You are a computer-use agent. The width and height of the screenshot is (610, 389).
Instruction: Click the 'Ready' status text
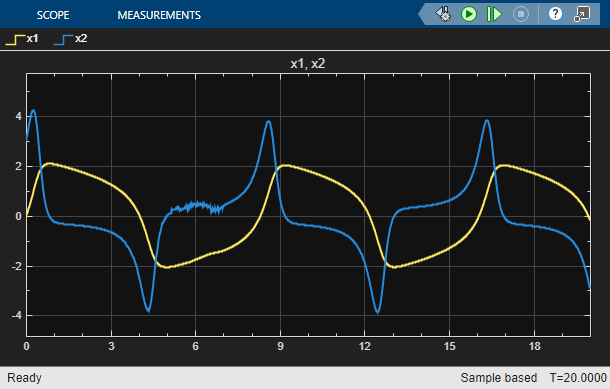(x=24, y=378)
